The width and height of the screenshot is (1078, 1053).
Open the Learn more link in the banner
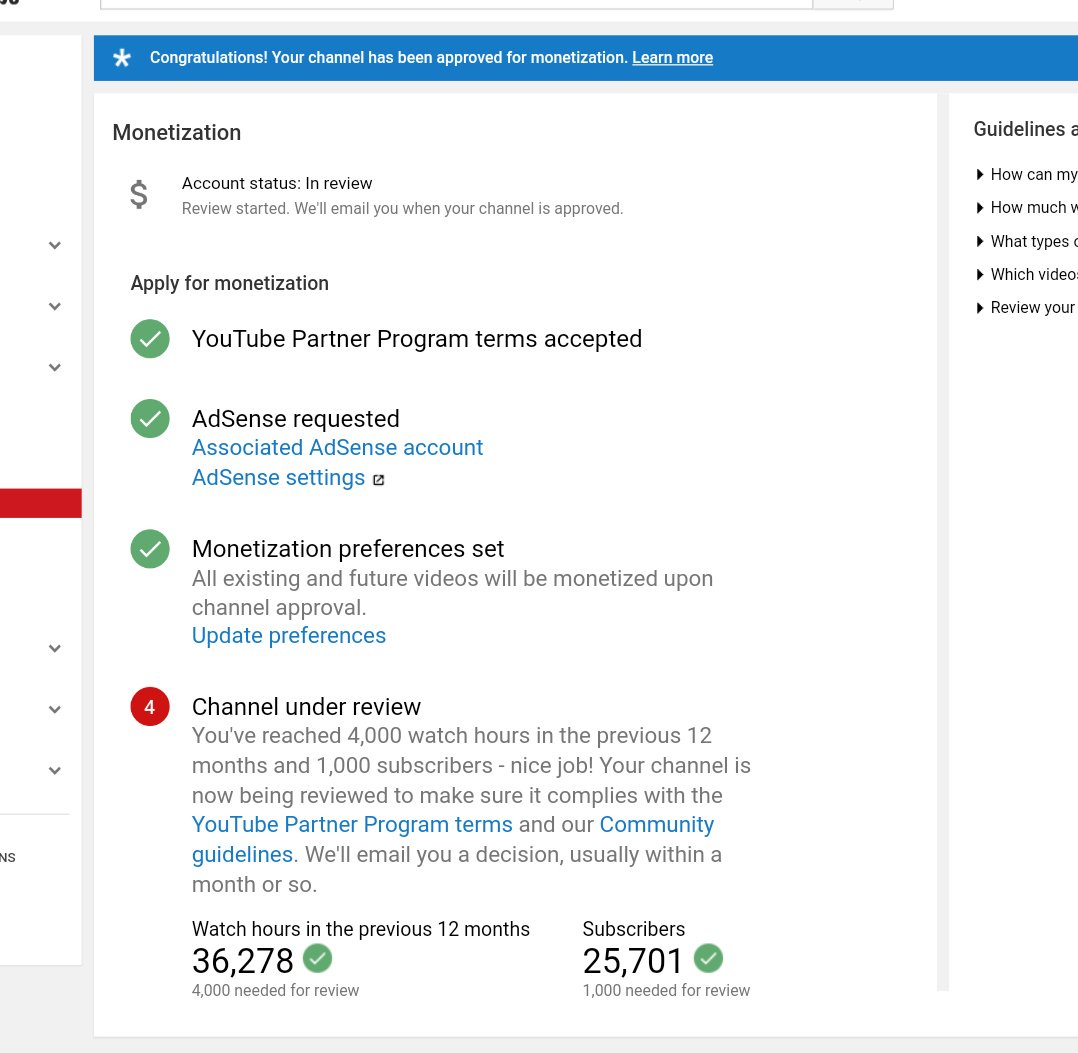click(672, 58)
